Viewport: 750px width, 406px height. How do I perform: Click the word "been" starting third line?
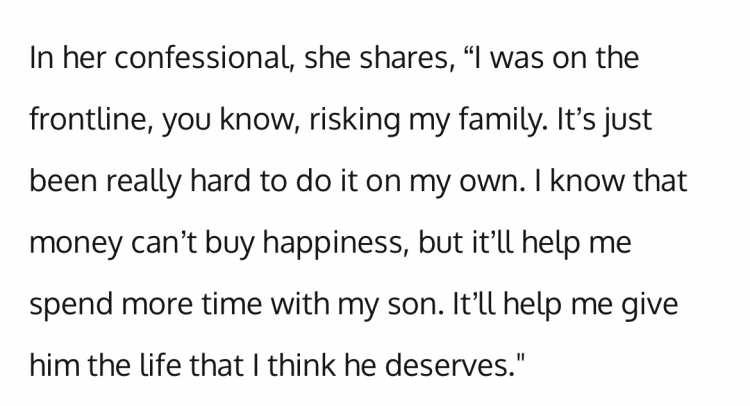64,181
